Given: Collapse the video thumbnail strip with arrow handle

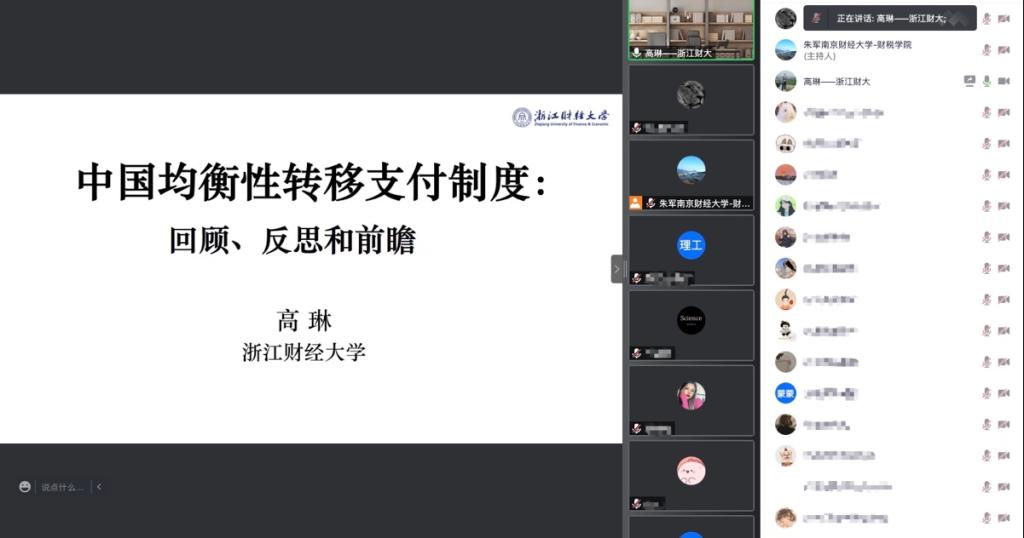Looking at the screenshot, I should (617, 269).
